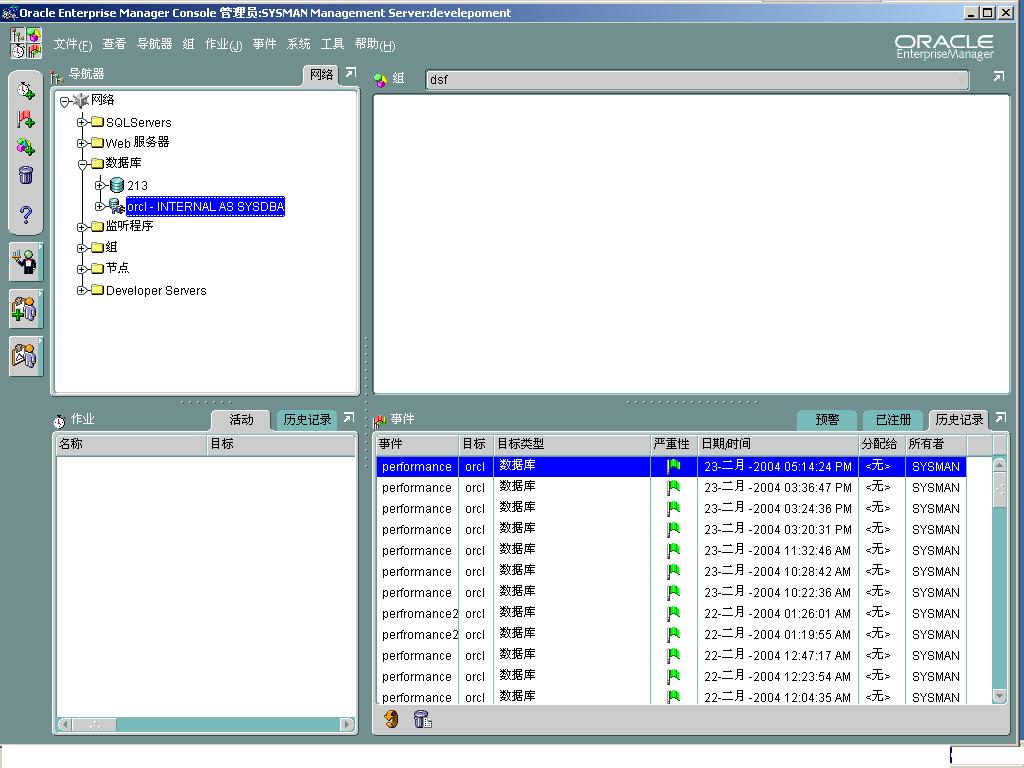This screenshot has width=1024, height=768.
Task: Expand the 监听程序 folder
Action: [82, 227]
